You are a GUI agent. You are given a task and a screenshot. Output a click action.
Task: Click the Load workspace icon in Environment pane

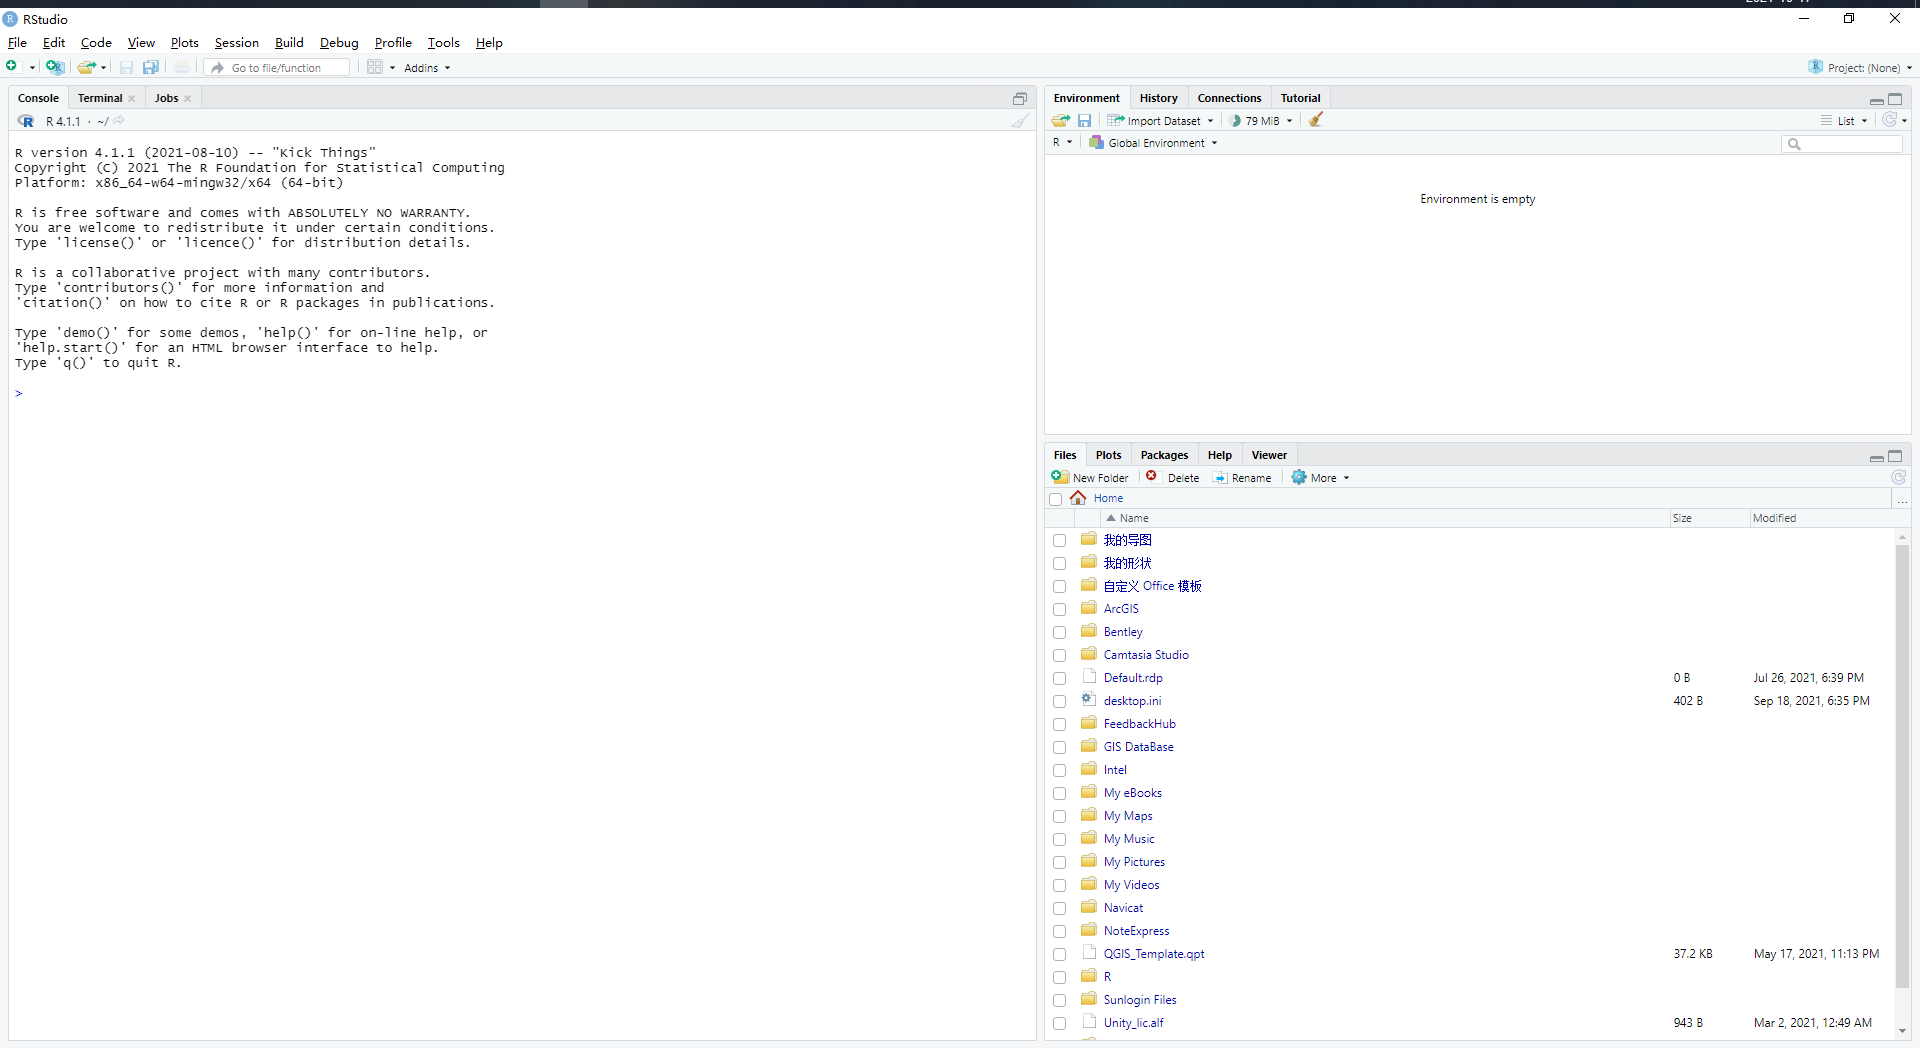[1061, 120]
